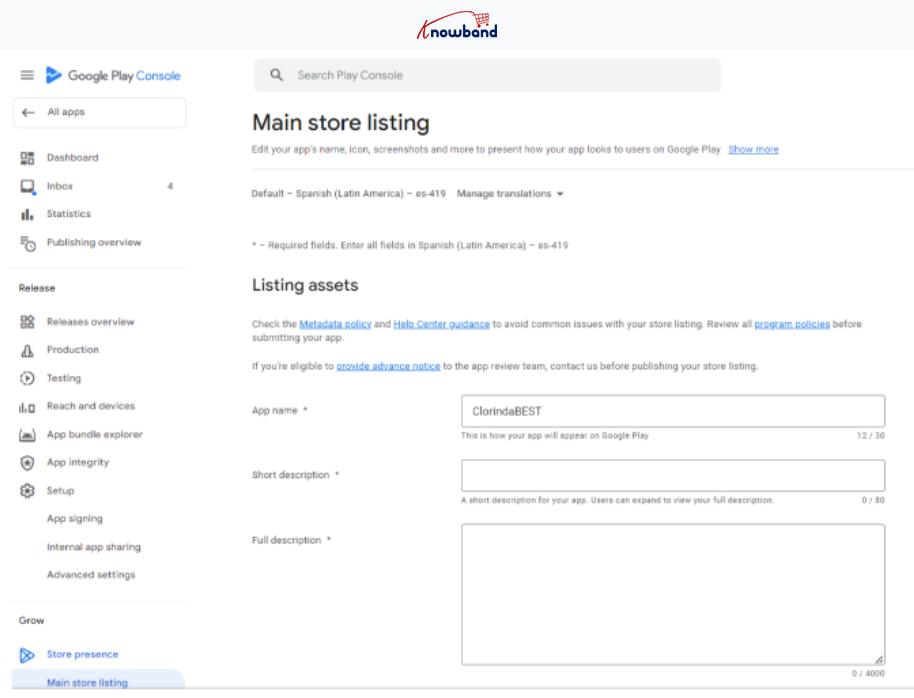Open the Dashboard menu item
This screenshot has height=698, width=914.
click(73, 157)
